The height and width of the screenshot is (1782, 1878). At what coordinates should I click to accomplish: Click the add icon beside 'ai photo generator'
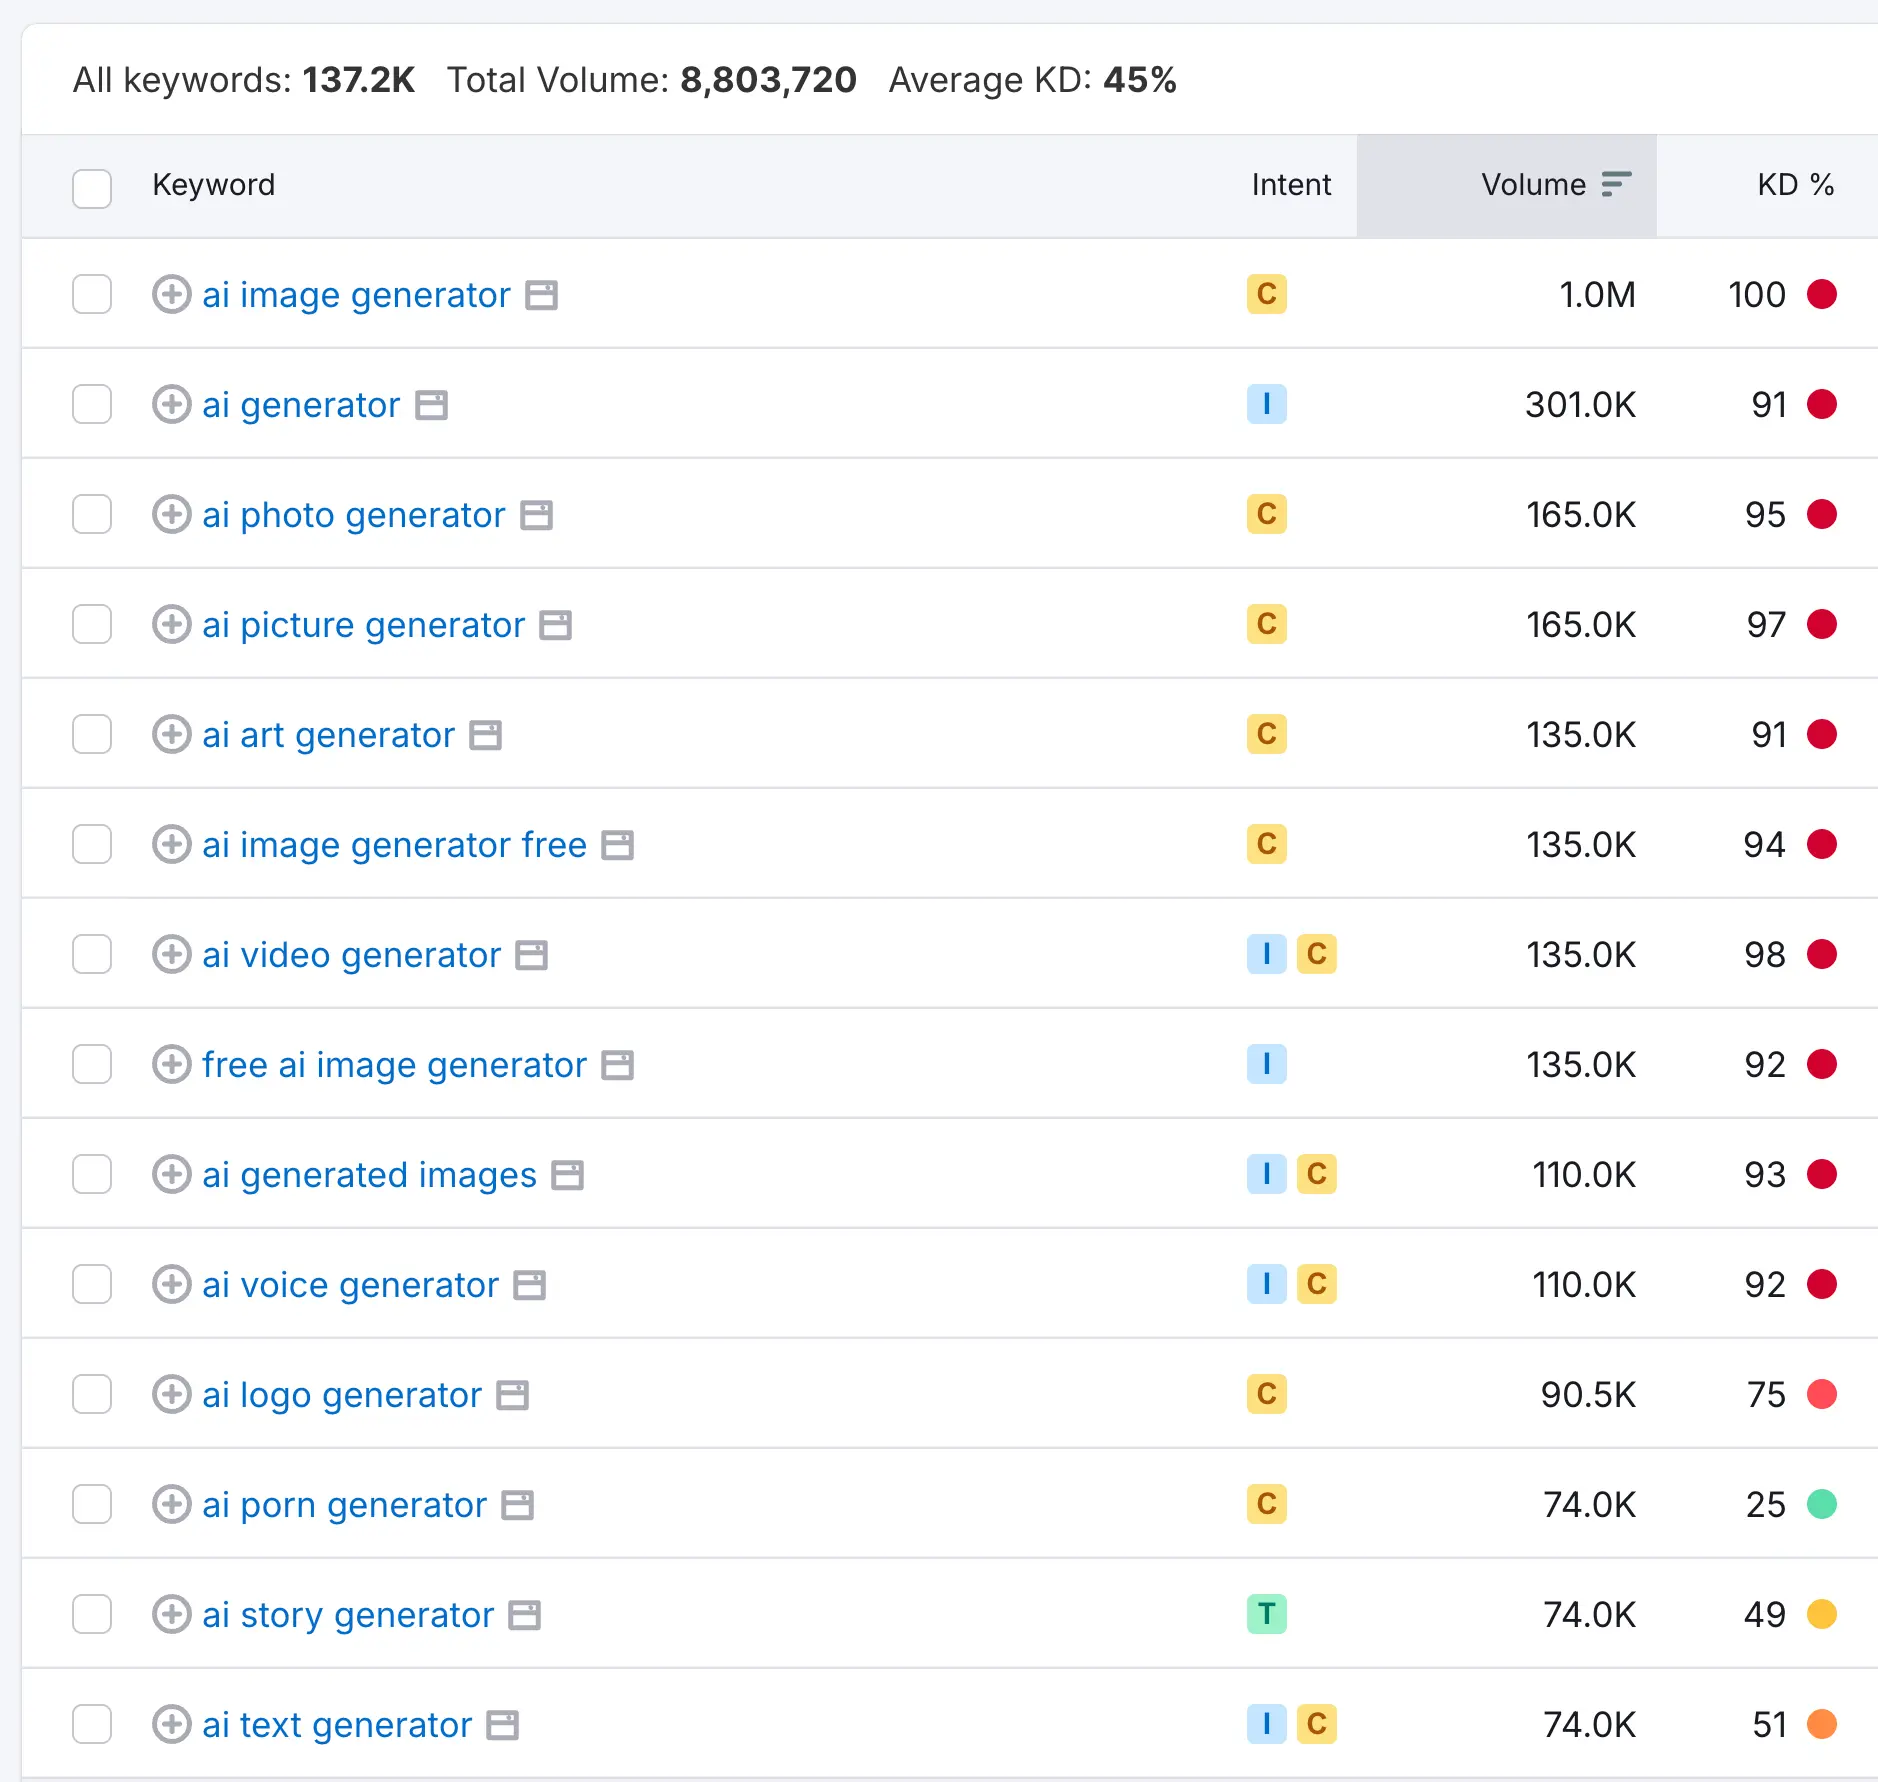click(x=171, y=515)
